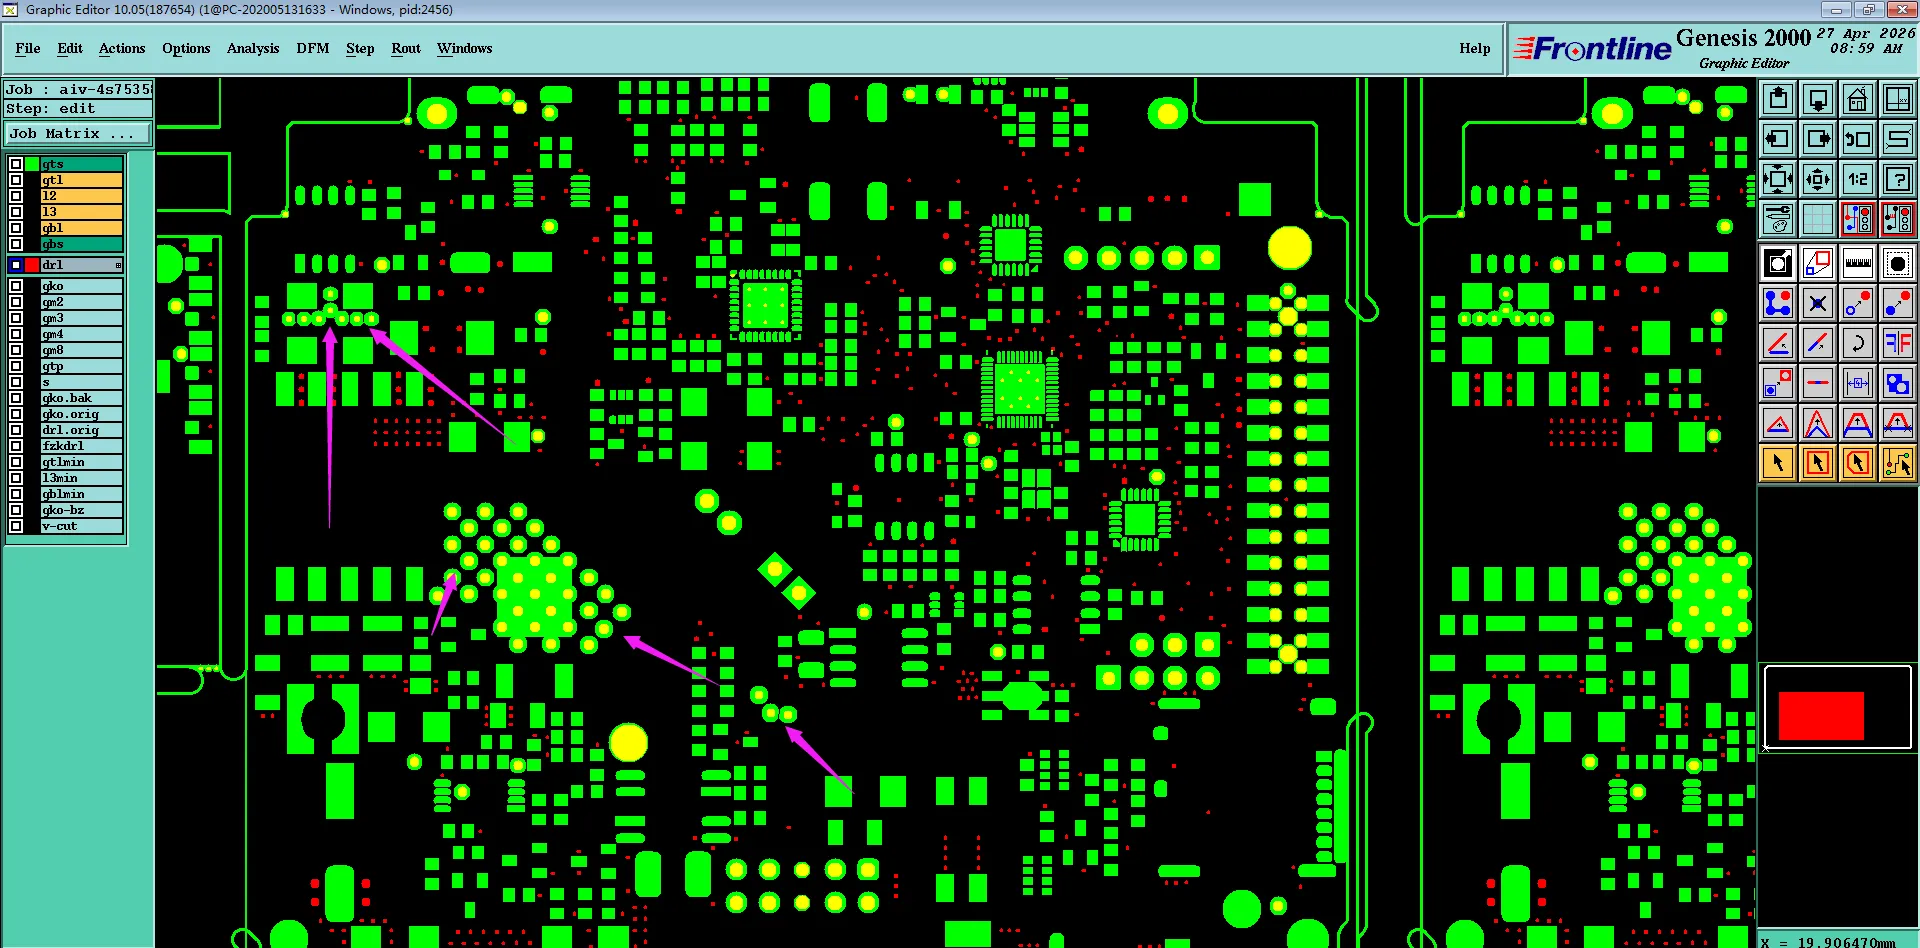Viewport: 1920px width, 948px height.
Task: Toggle display checkbox for l2 layer
Action: [x=16, y=196]
